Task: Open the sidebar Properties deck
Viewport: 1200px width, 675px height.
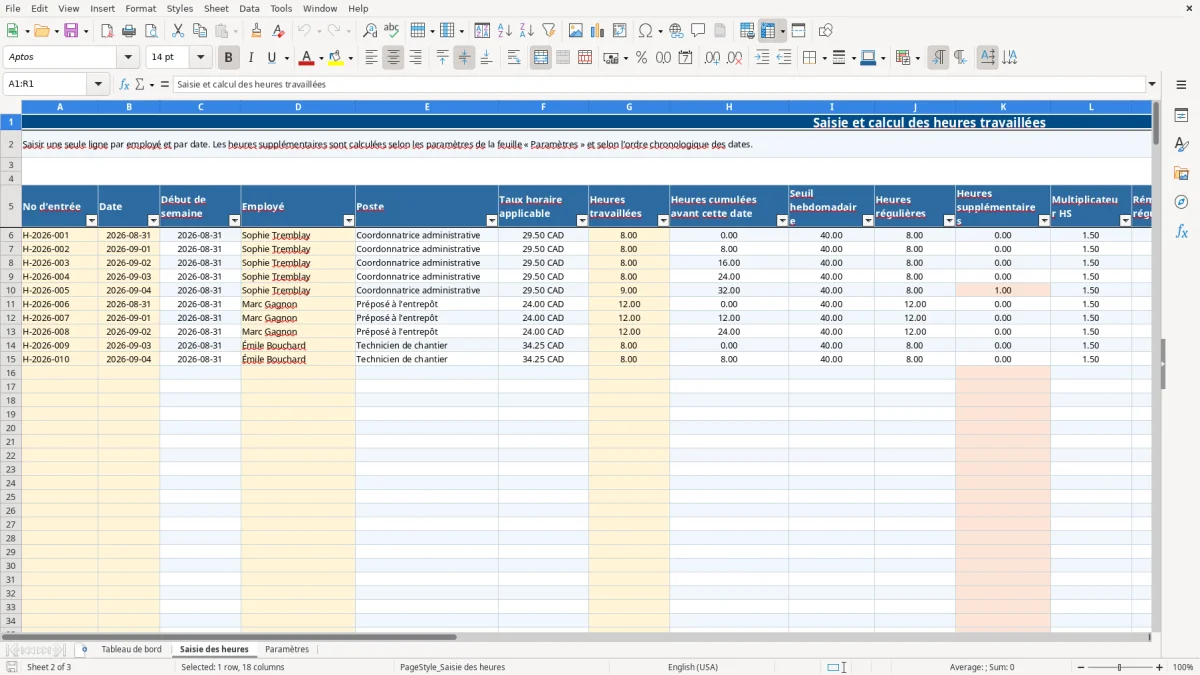Action: 1181,116
